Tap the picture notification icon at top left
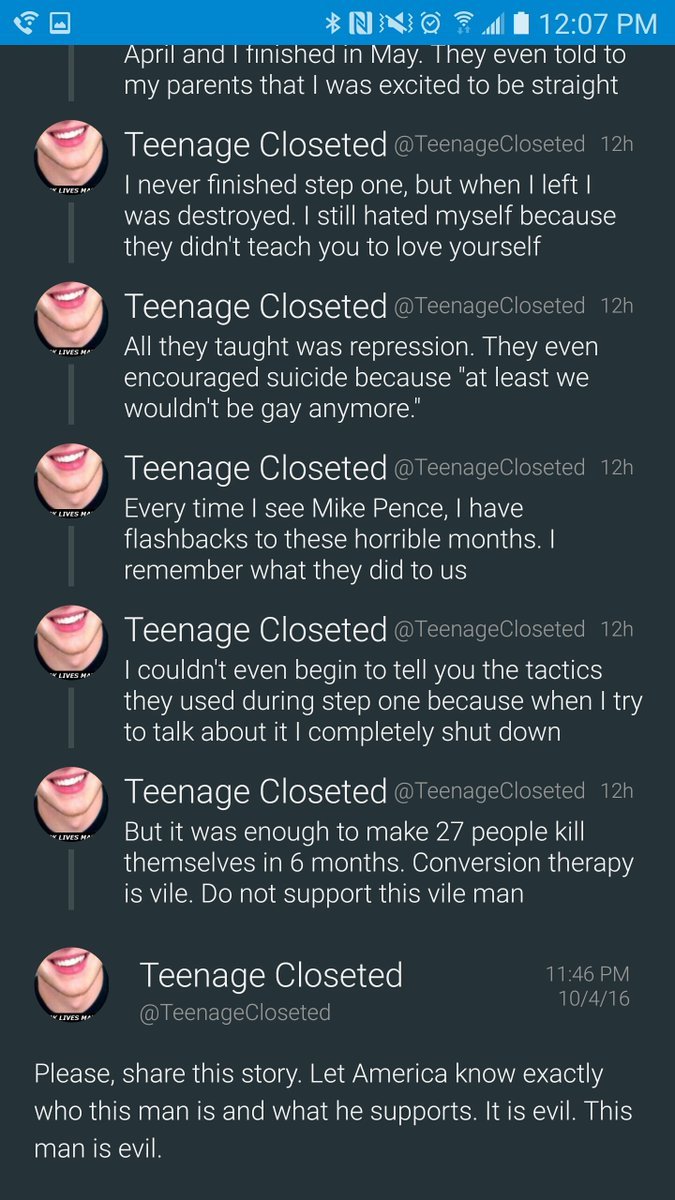This screenshot has width=675, height=1200. (x=60, y=22)
